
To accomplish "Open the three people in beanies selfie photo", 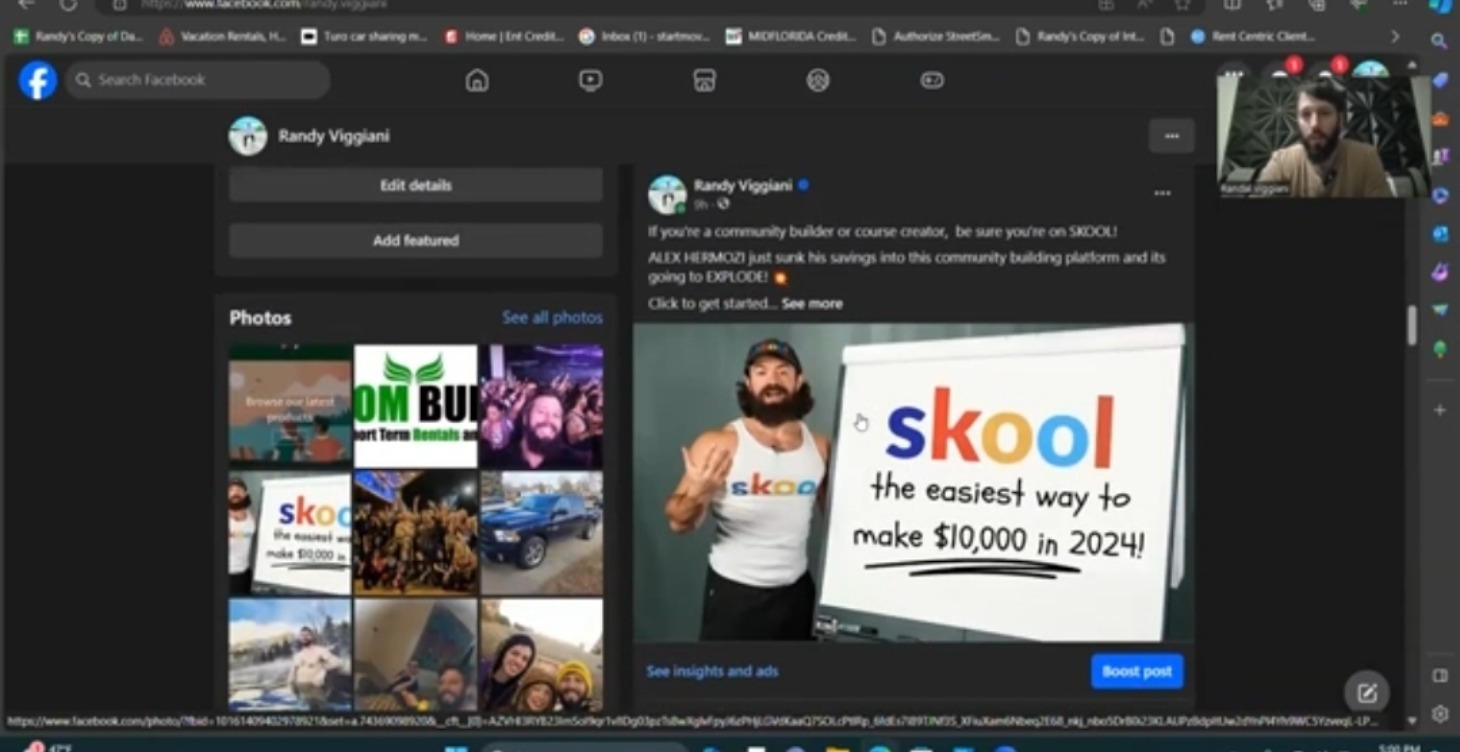I will [x=541, y=654].
